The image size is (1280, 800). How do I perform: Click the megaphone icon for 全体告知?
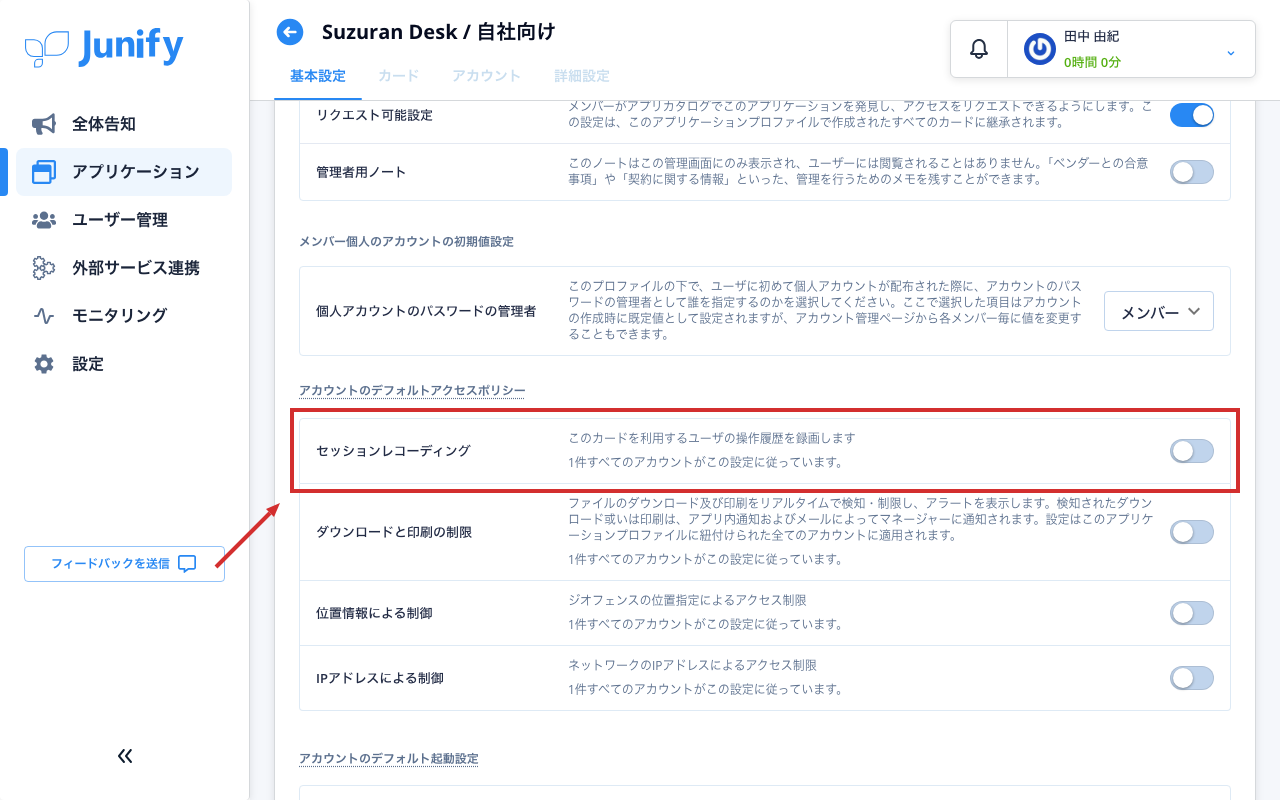[44, 124]
